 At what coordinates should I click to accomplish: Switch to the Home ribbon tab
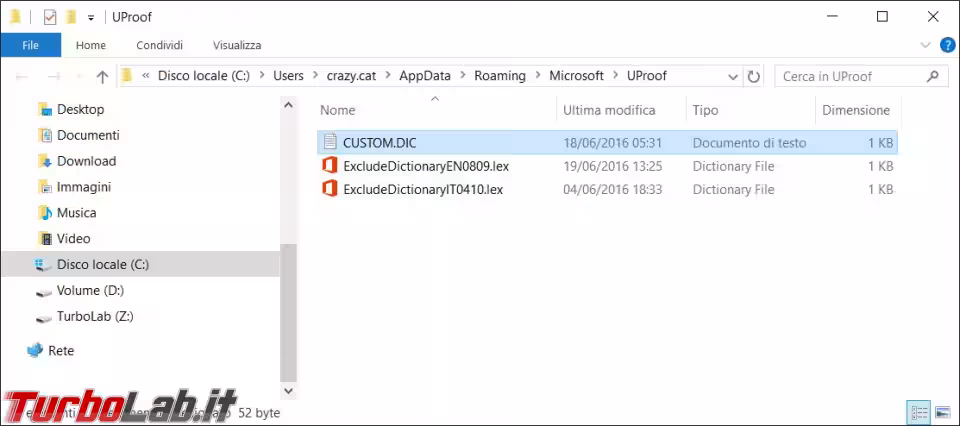click(x=91, y=45)
